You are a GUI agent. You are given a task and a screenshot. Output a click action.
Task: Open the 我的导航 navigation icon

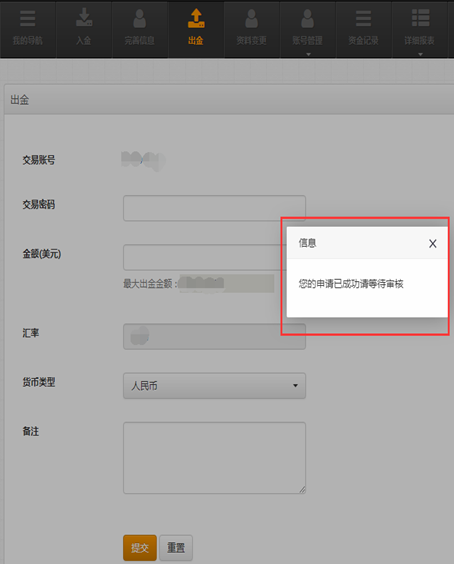point(28,18)
